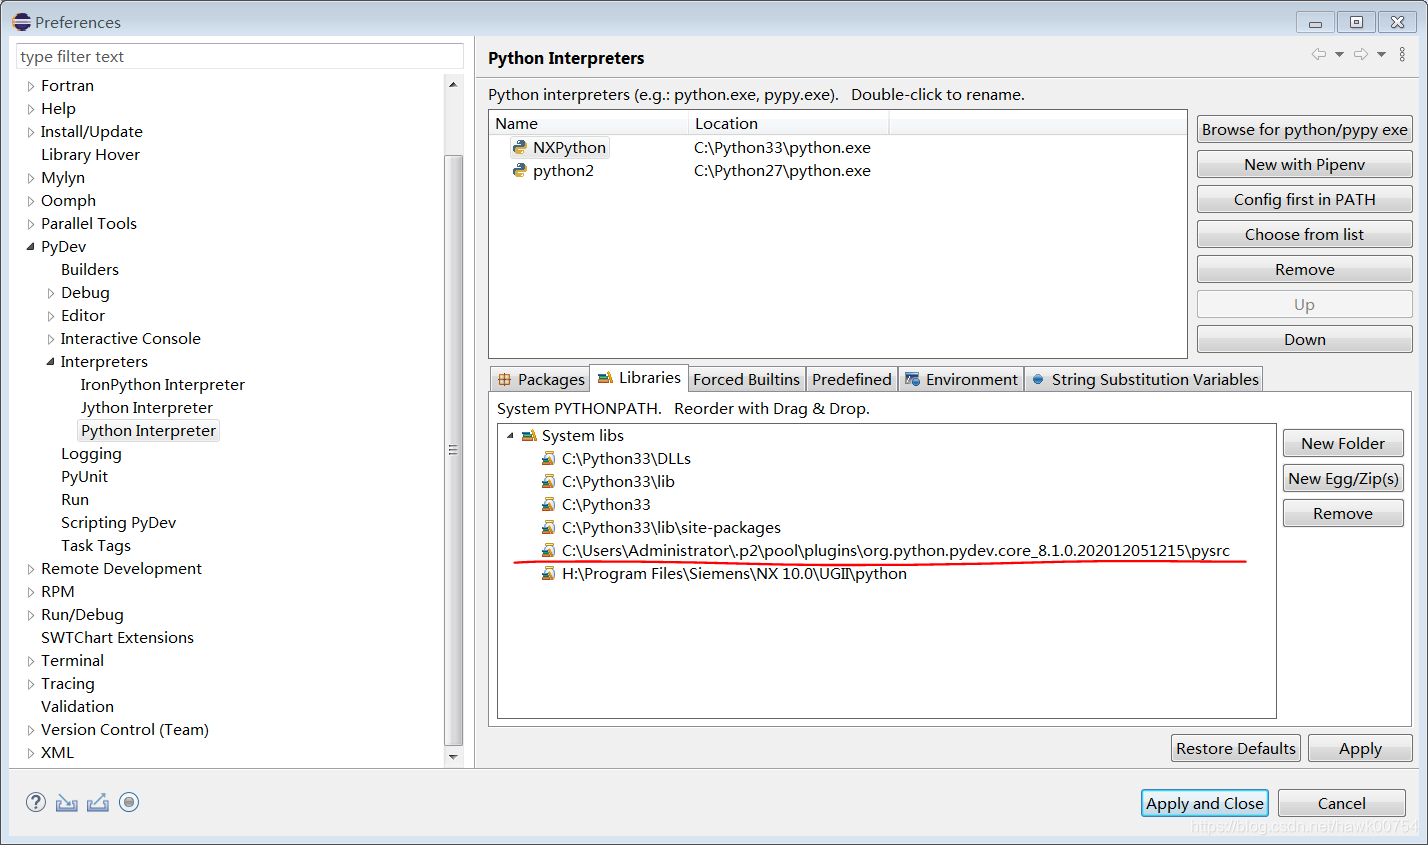Select the Library Hover item
Image resolution: width=1428 pixels, height=845 pixels.
click(90, 155)
